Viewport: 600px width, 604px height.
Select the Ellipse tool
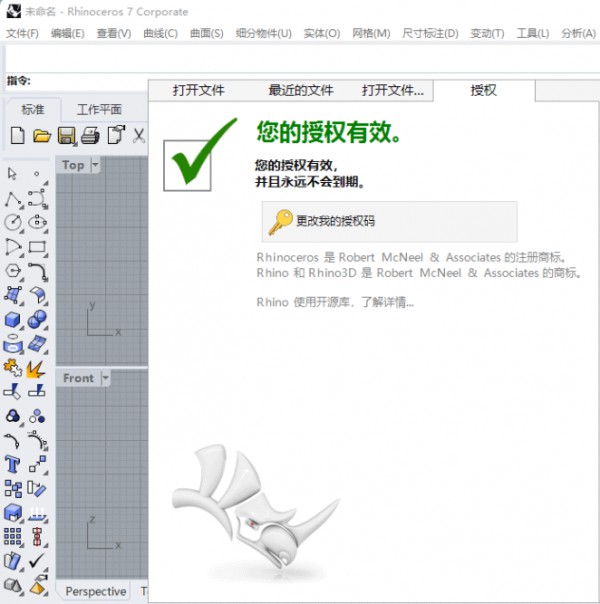37,222
